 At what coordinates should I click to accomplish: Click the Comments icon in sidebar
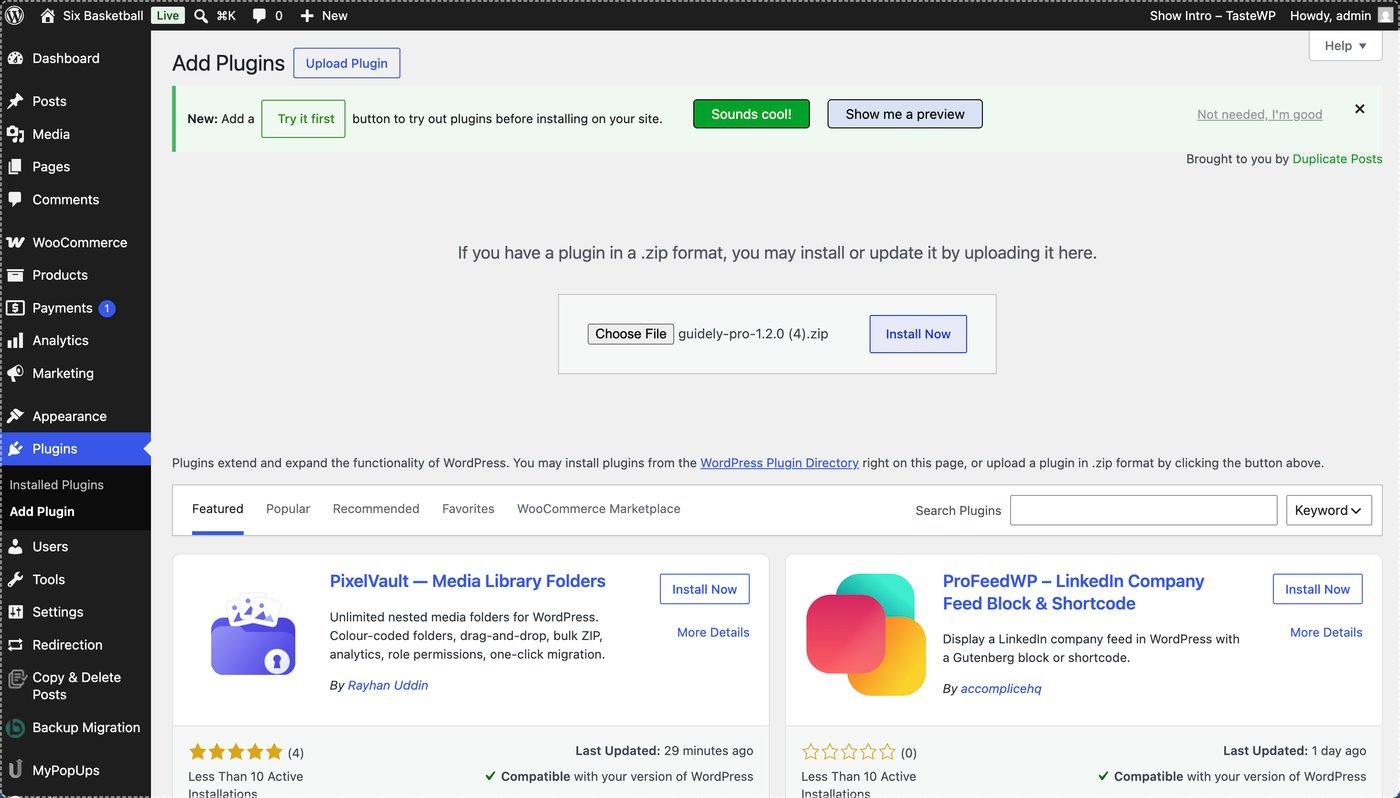15,199
